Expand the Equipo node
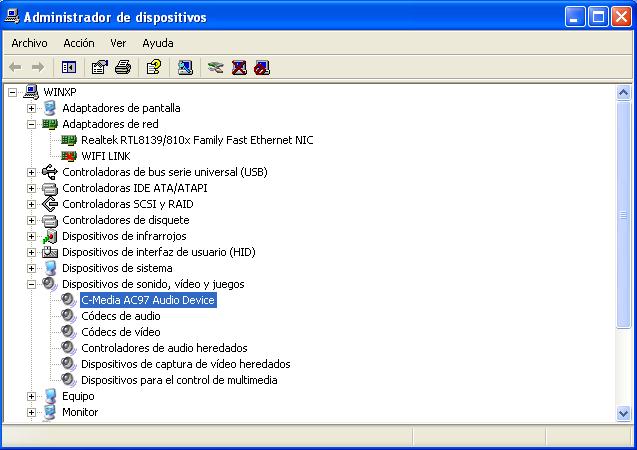Image resolution: width=637 pixels, height=450 pixels. tap(31, 396)
